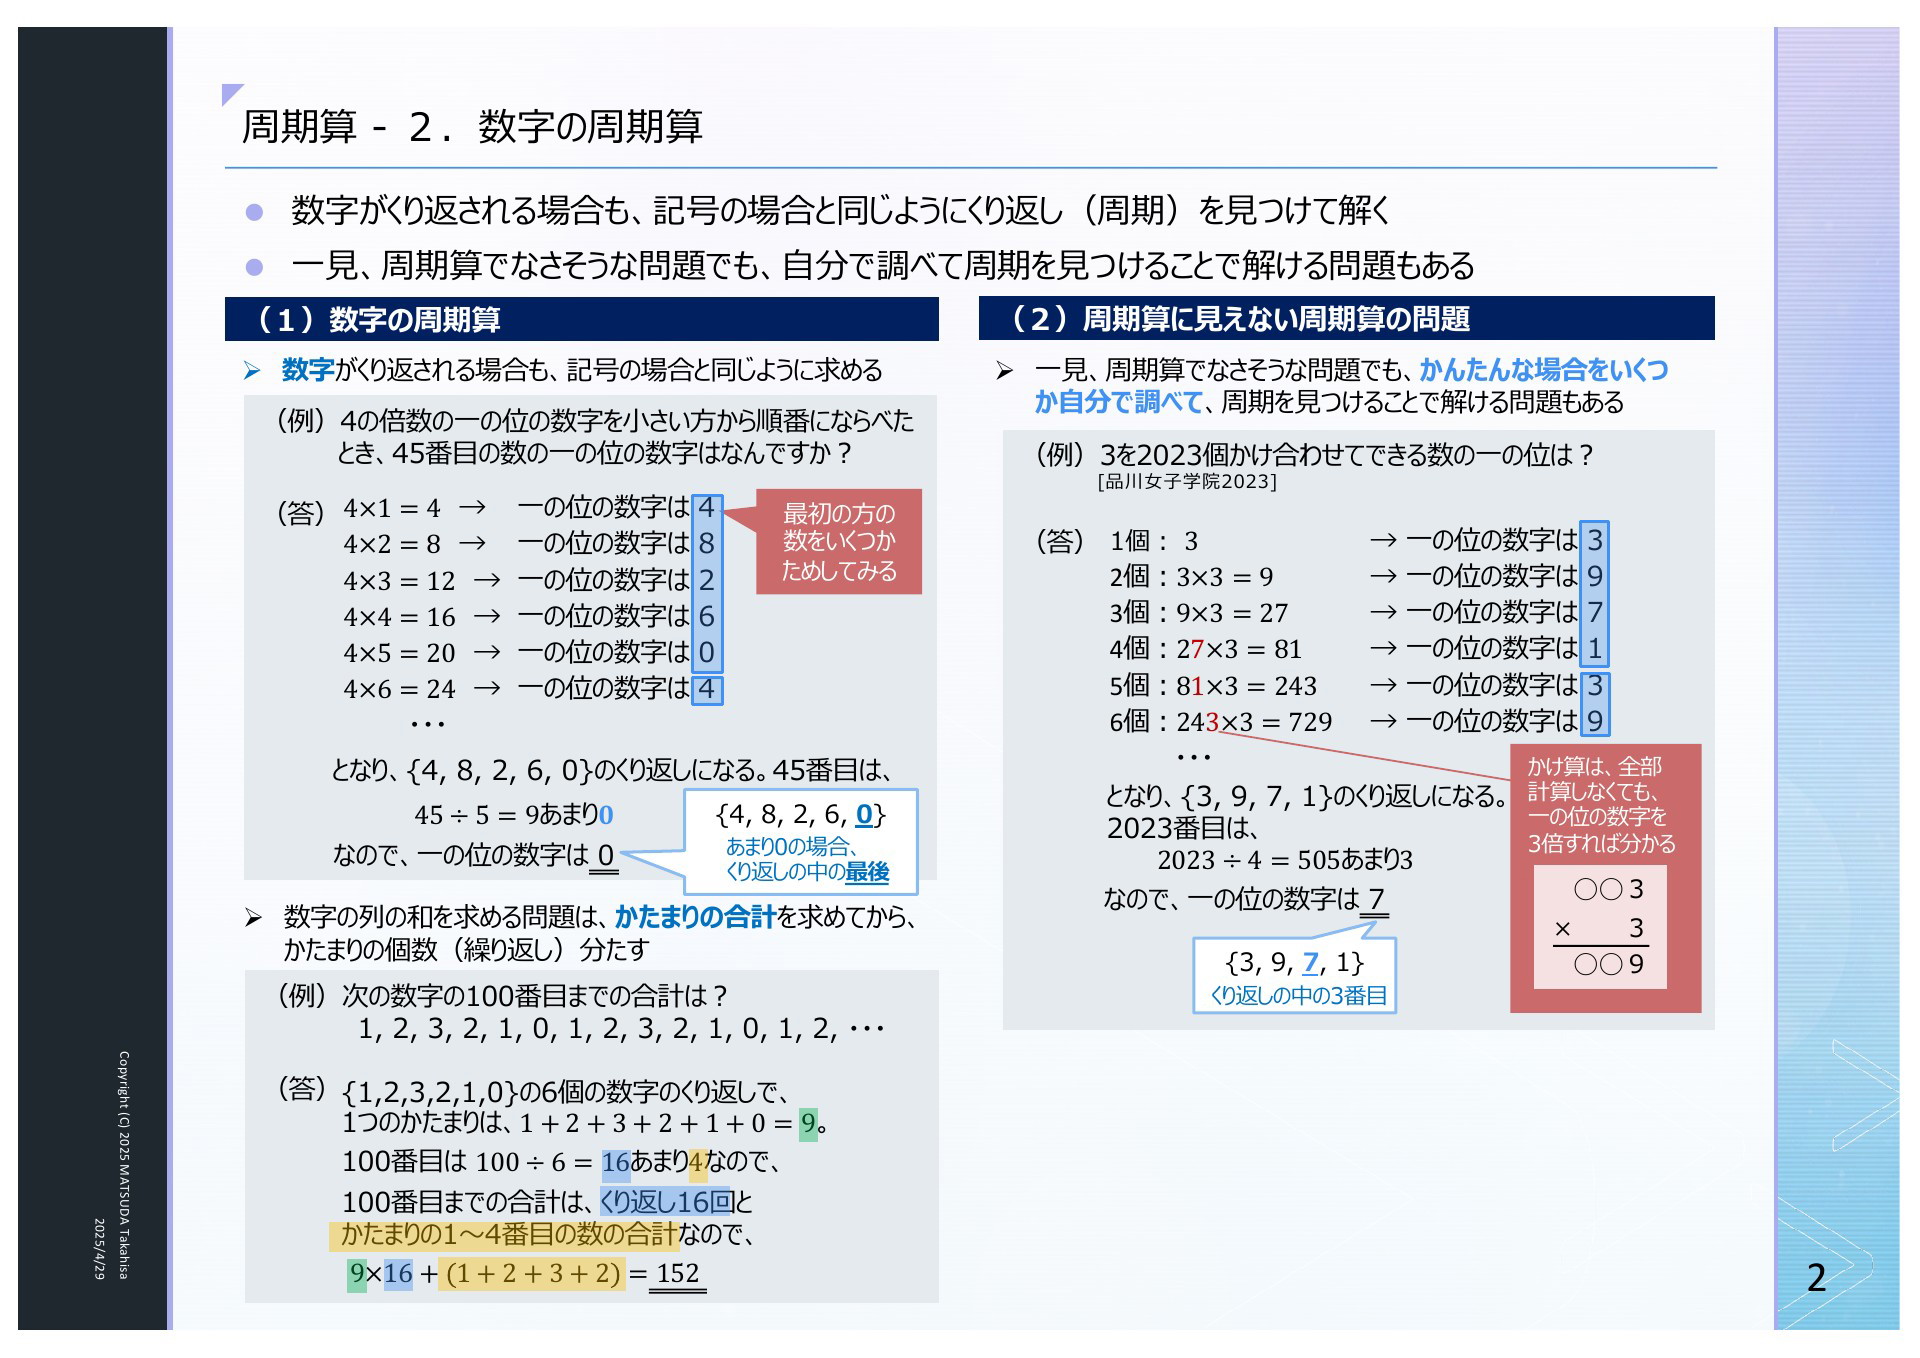The width and height of the screenshot is (1920, 1358).
Task: Click the boxed digit 7 for 3個
Action: point(1595,612)
